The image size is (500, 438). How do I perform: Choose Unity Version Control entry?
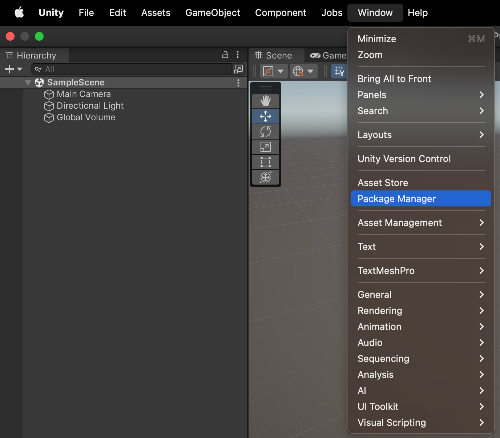point(421,159)
